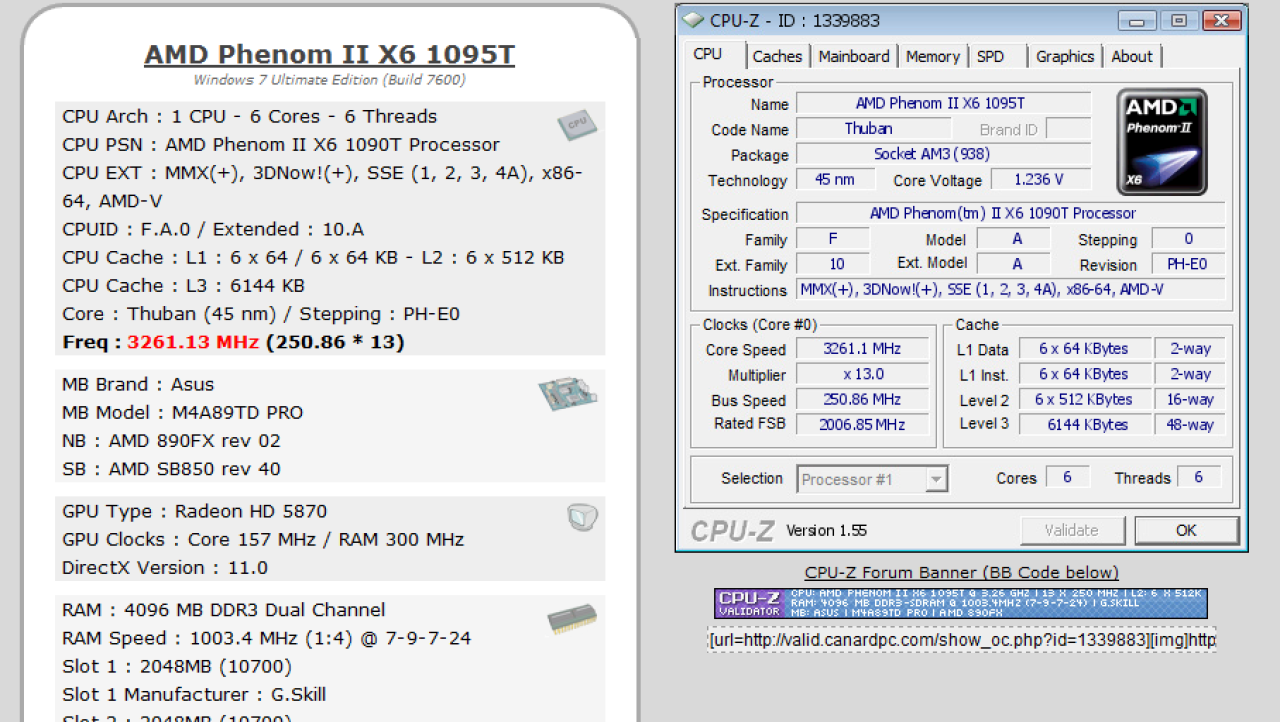Click the CPU chip icon beside CPU Arch
The image size is (1280, 722).
pyautogui.click(x=577, y=125)
